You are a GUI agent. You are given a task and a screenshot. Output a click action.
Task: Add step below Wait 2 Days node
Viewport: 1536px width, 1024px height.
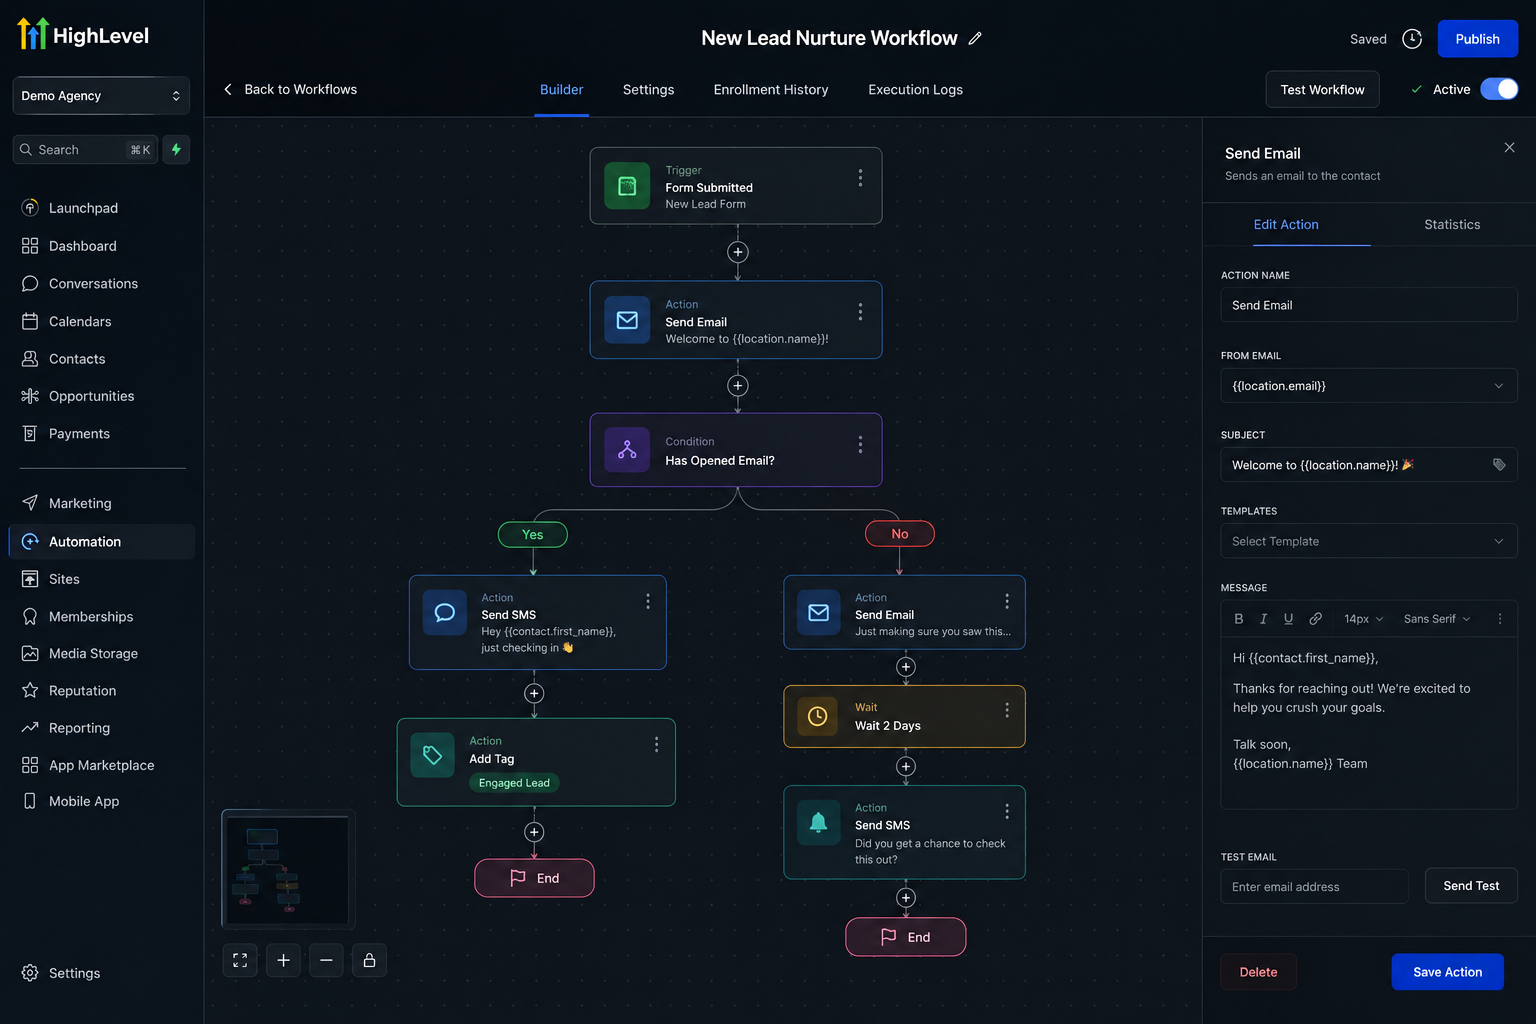(x=906, y=767)
